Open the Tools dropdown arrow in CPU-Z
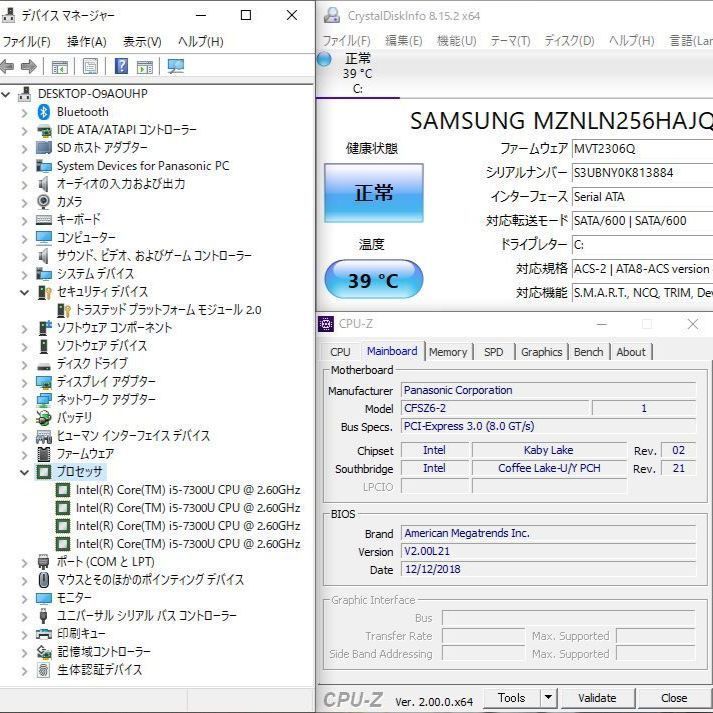The height and width of the screenshot is (713, 713). tap(548, 697)
